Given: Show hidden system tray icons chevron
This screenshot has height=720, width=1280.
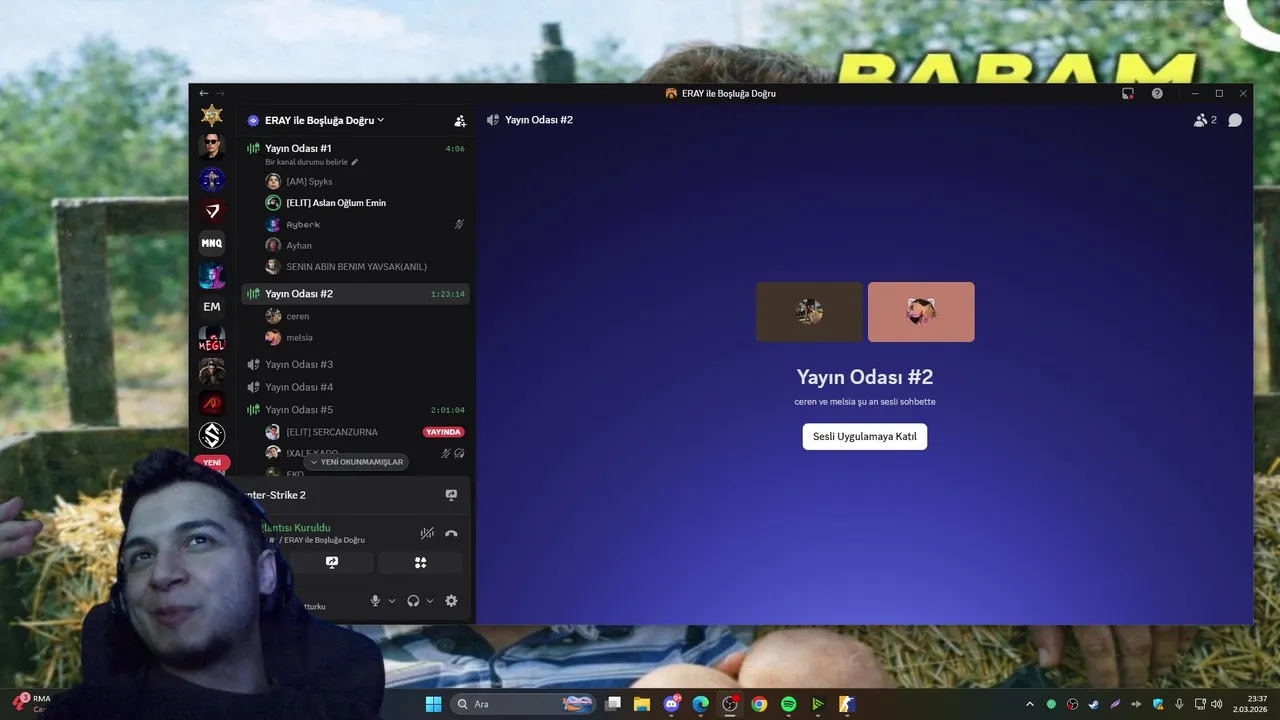Looking at the screenshot, I should click(1030, 704).
